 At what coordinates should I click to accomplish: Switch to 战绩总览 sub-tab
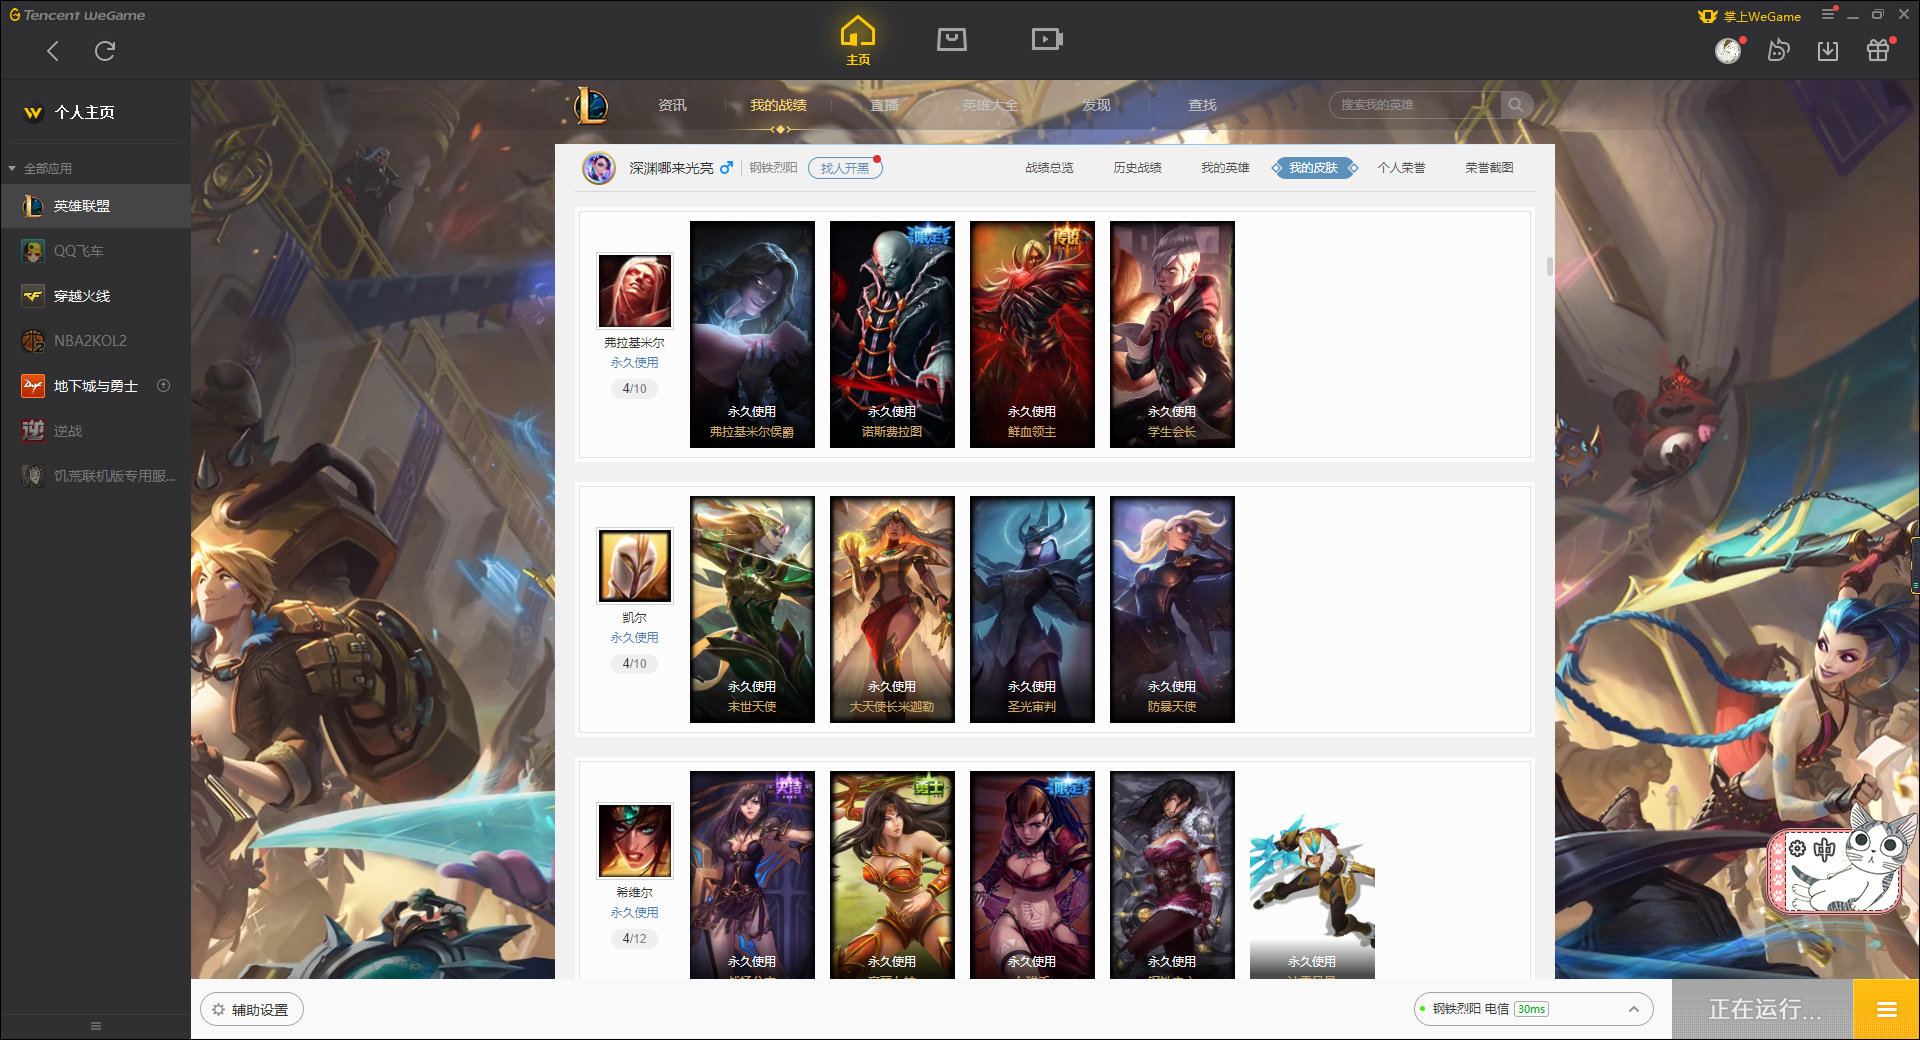pyautogui.click(x=1049, y=168)
